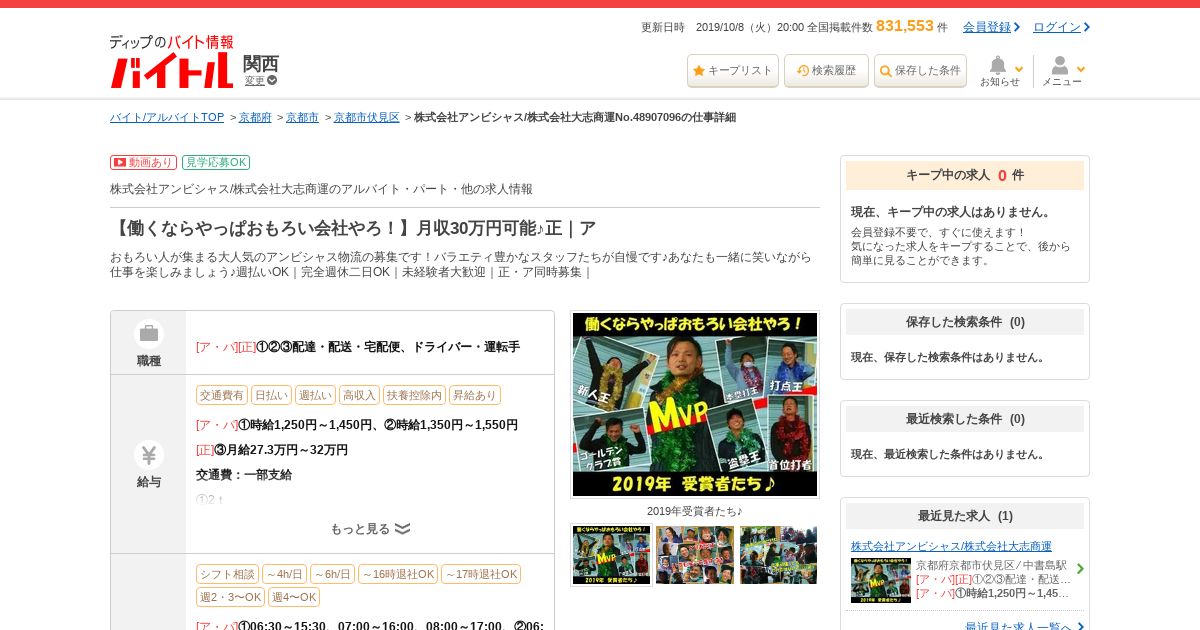Click the 2019年受賞者たち♪ photo caption
Screen dimensions: 1200x630
[695, 511]
